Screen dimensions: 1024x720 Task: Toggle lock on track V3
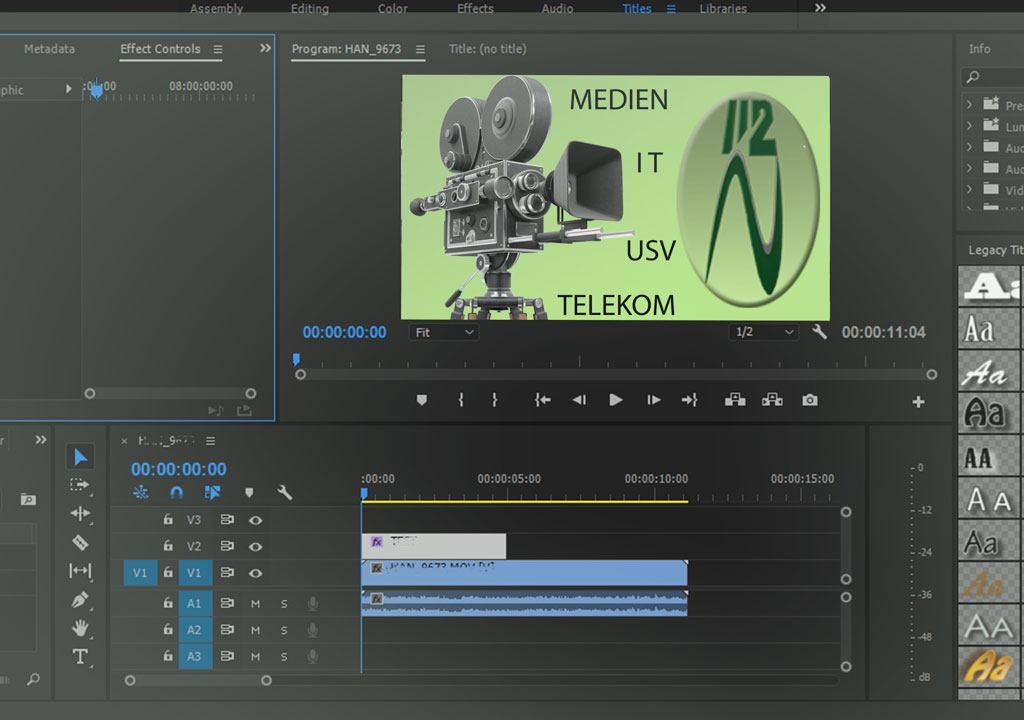[x=168, y=519]
